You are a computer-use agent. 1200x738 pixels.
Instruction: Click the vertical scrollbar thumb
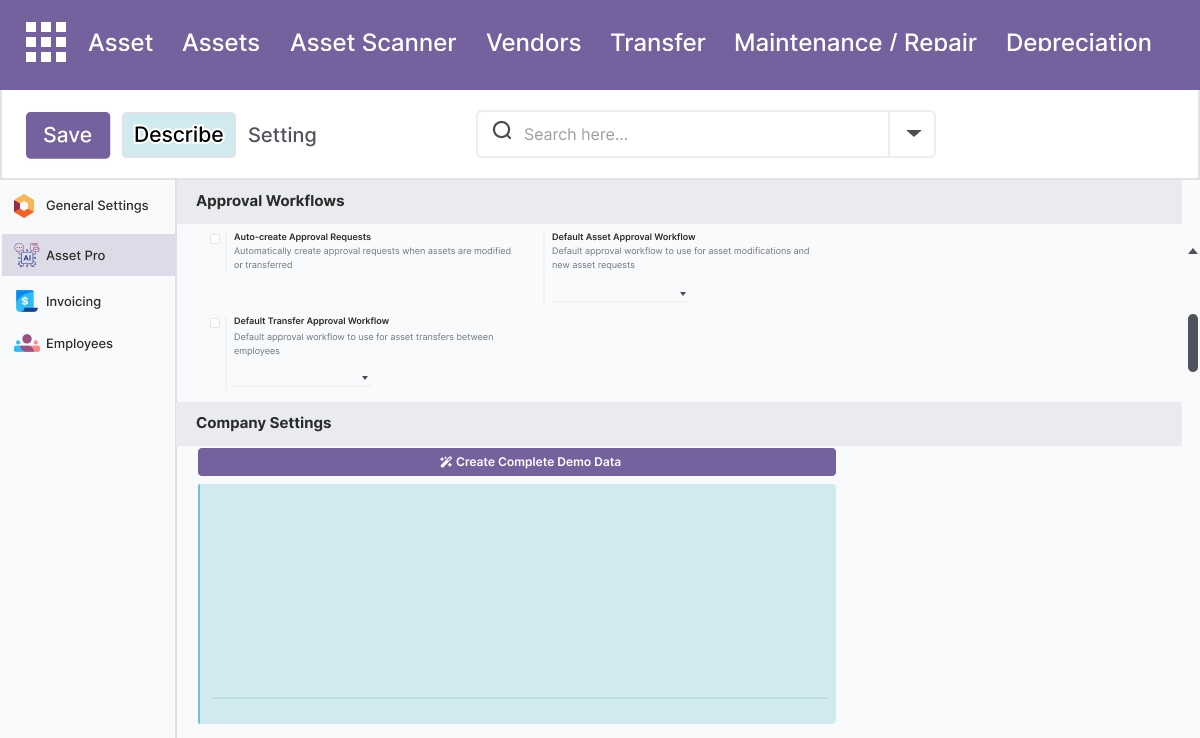tap(1192, 343)
